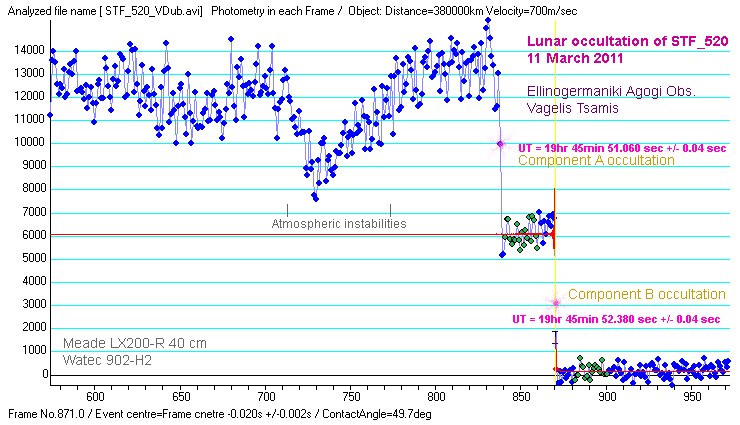Click 'Velocity=700m/sec' in the header
The image size is (740, 425).
coord(531,11)
